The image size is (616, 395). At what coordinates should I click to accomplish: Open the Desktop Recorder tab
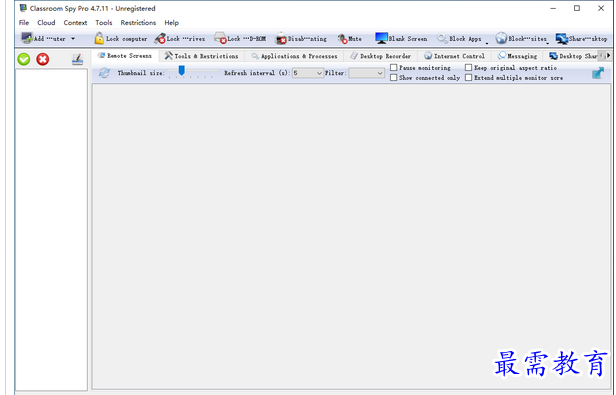pos(380,56)
